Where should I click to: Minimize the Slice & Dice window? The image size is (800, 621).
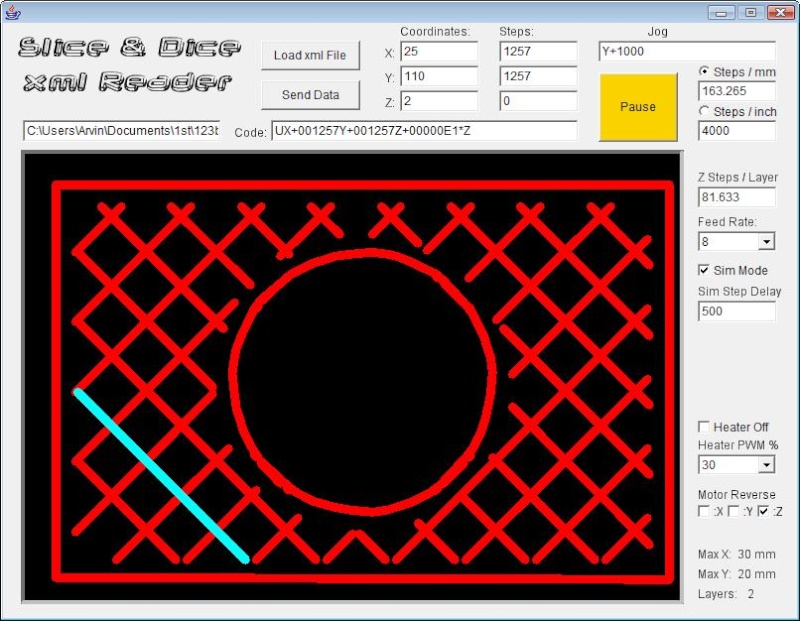click(x=721, y=13)
